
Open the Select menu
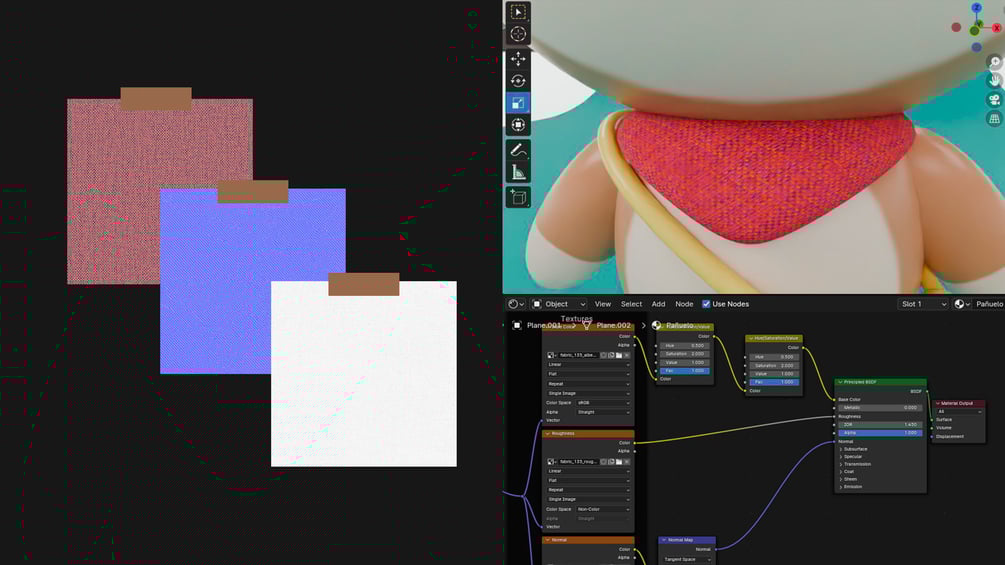point(631,304)
